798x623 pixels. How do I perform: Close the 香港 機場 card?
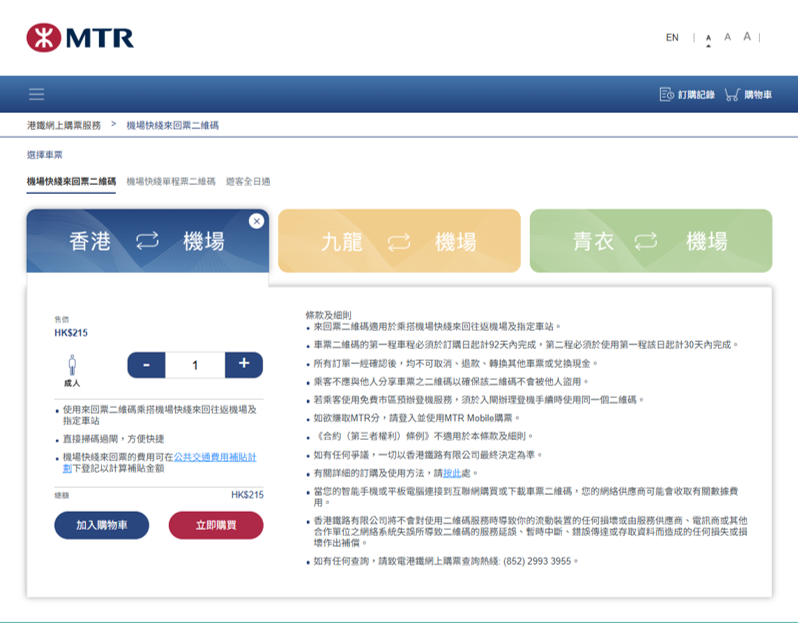pyautogui.click(x=256, y=221)
